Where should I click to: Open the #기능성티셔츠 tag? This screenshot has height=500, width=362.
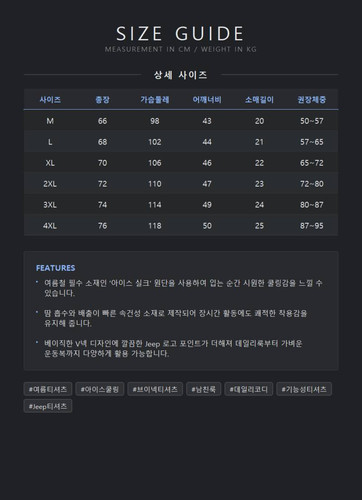coord(304,389)
